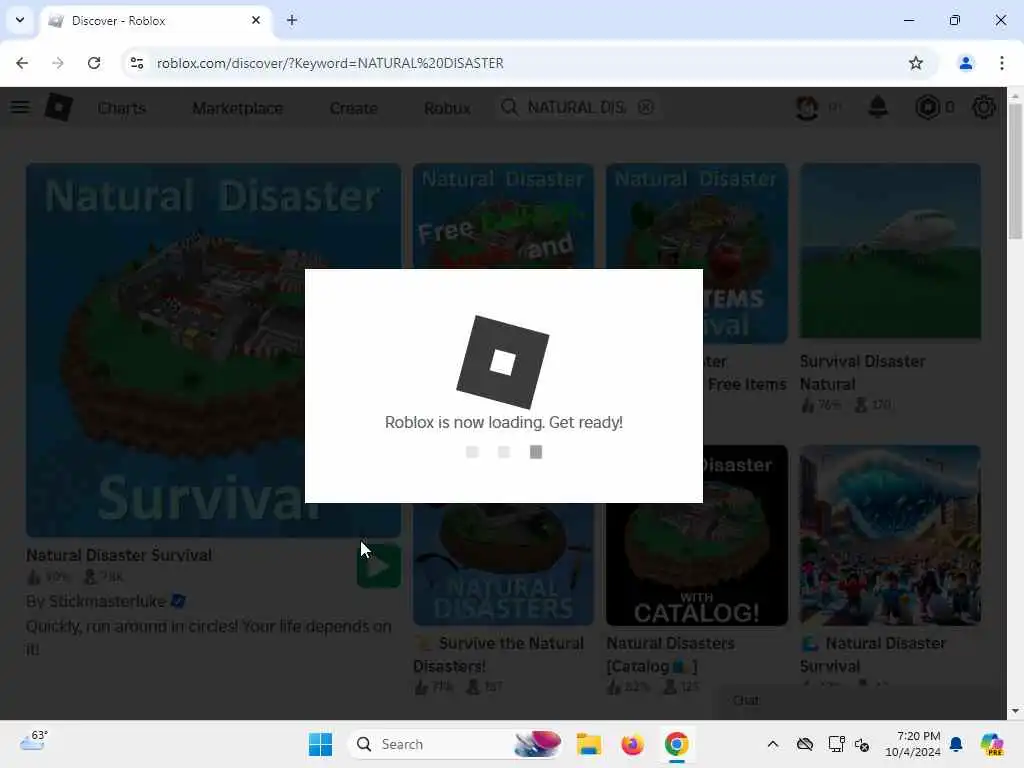The image size is (1024, 768).
Task: Reload the Roblox page
Action: [x=94, y=63]
